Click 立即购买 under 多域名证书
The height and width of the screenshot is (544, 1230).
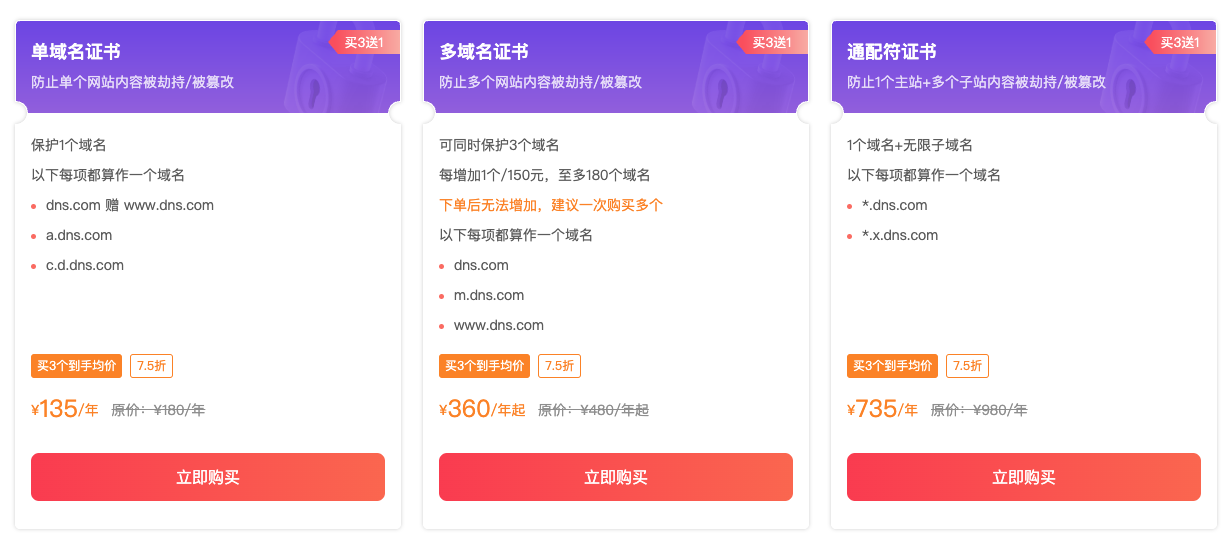point(616,477)
